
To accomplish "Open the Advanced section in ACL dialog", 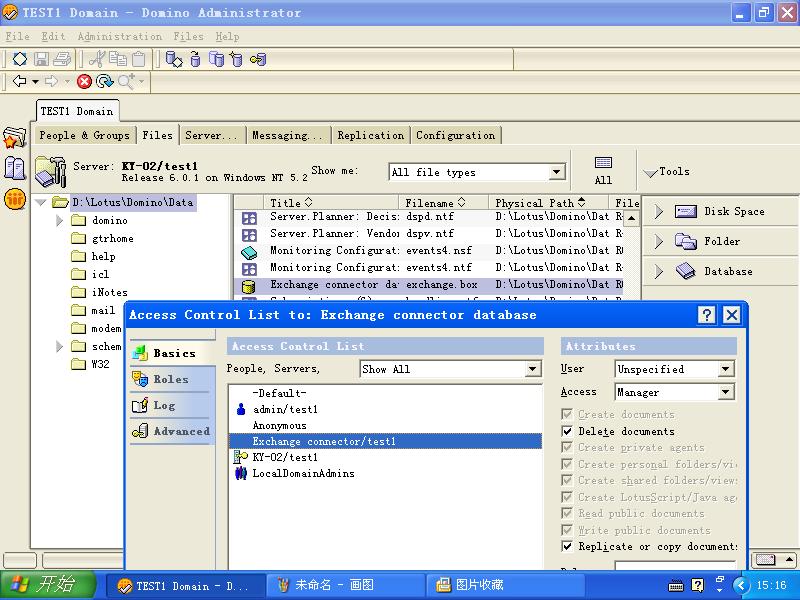I will click(170, 432).
